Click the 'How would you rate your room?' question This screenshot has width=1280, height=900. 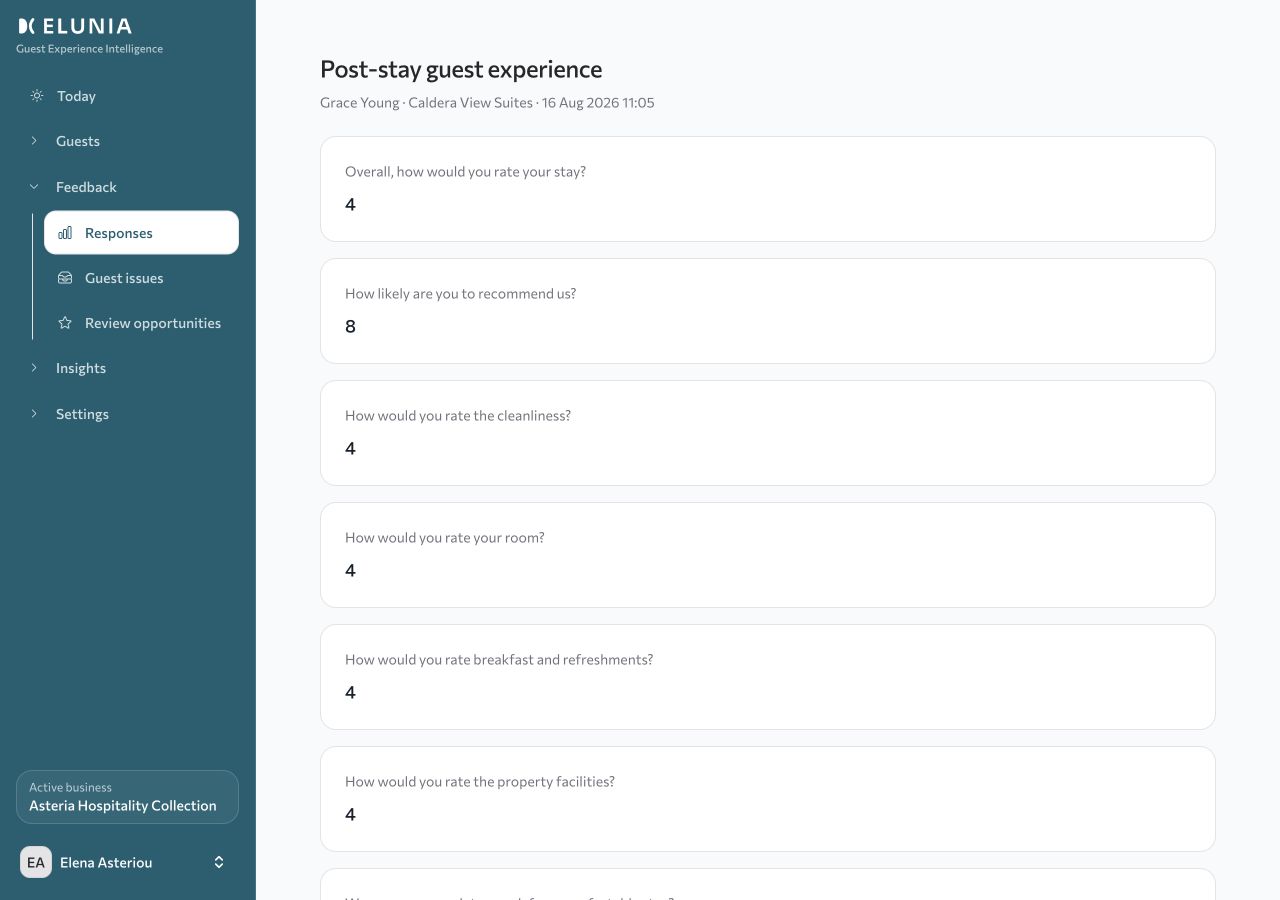(445, 537)
